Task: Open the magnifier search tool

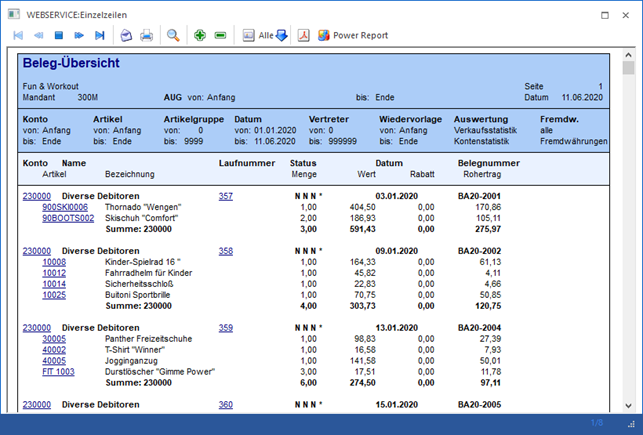Action: (173, 35)
